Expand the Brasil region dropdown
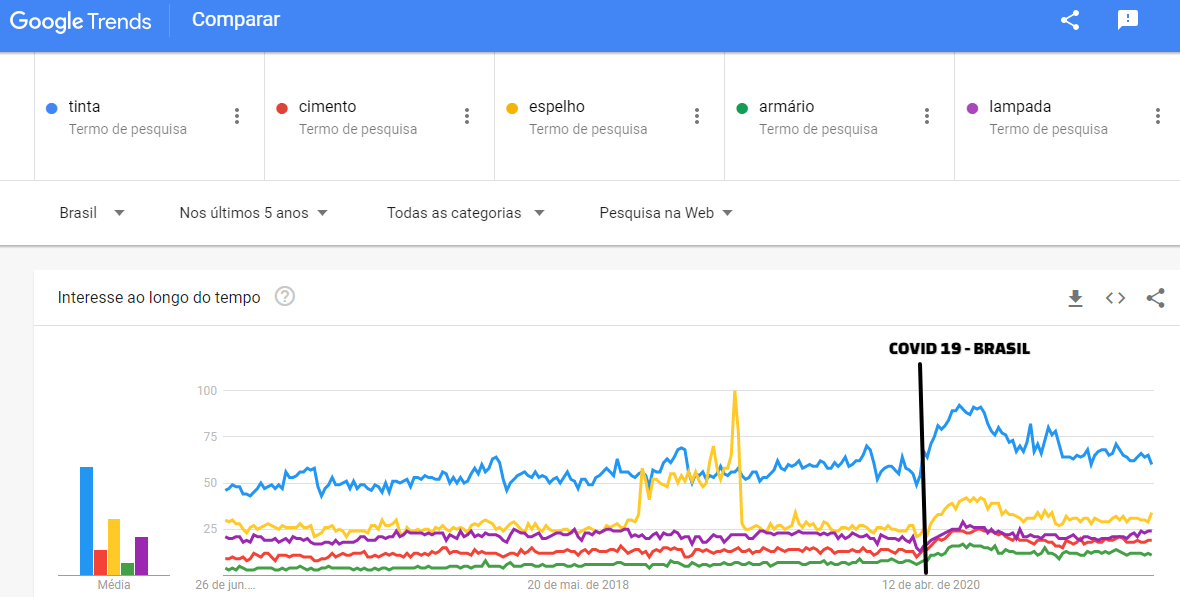The image size is (1180, 597). pyautogui.click(x=92, y=213)
